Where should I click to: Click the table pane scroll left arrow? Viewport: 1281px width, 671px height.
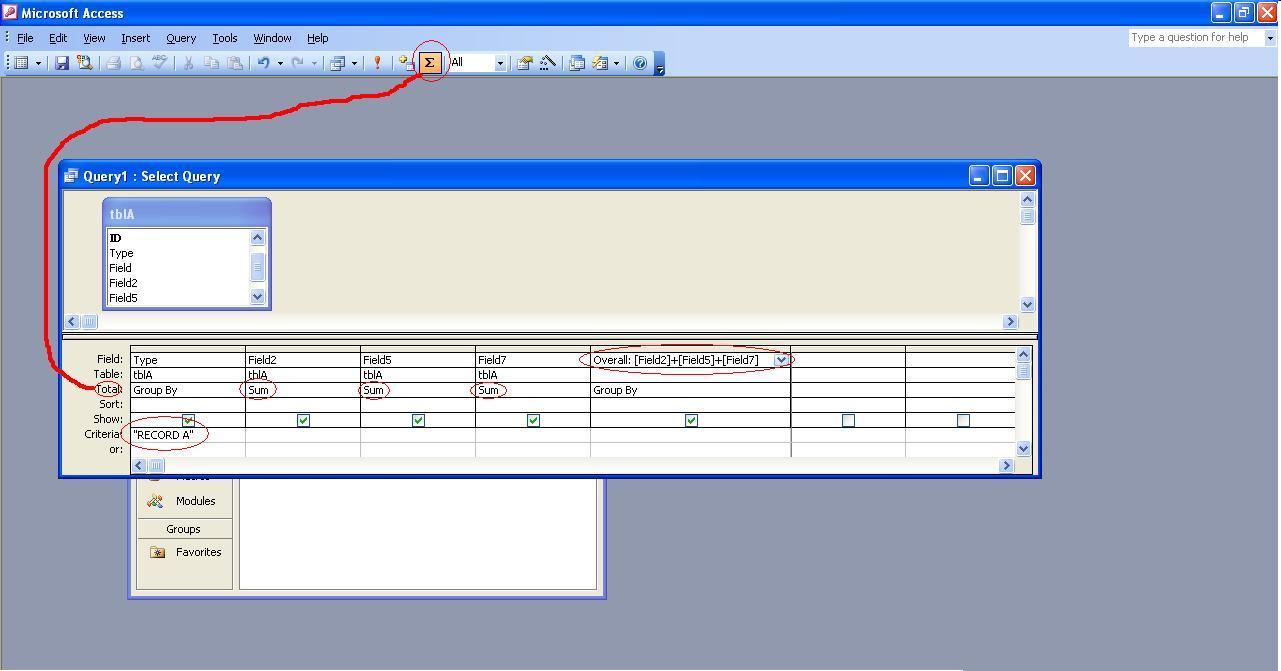tap(72, 321)
